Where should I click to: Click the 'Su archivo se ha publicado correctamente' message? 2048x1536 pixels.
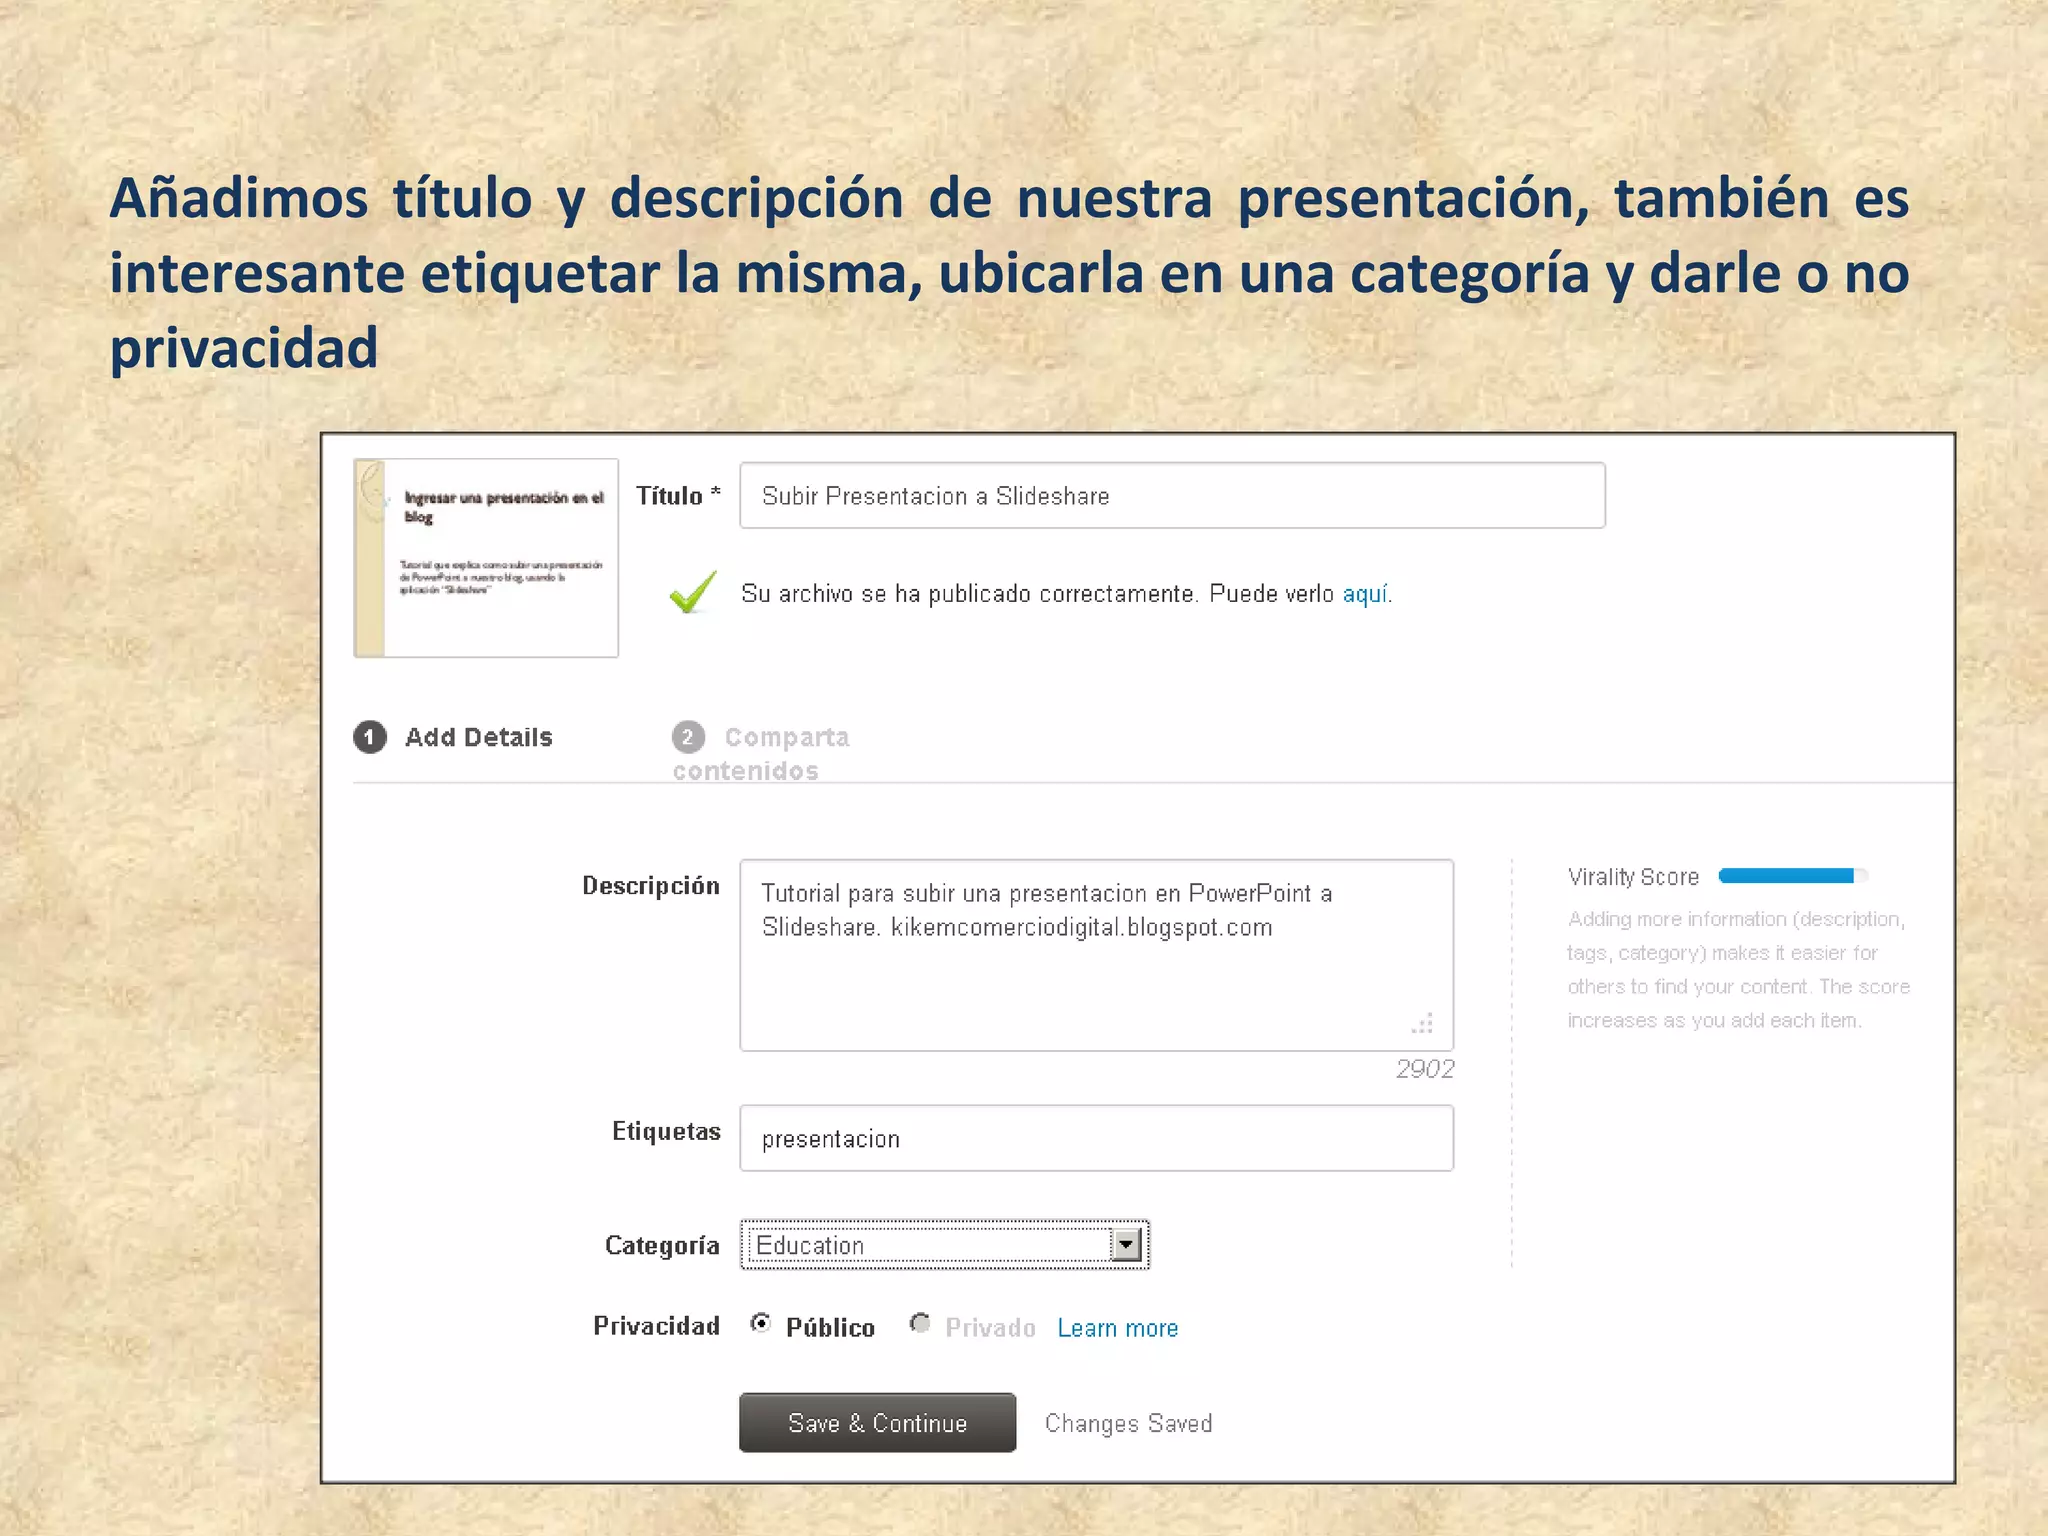click(969, 594)
